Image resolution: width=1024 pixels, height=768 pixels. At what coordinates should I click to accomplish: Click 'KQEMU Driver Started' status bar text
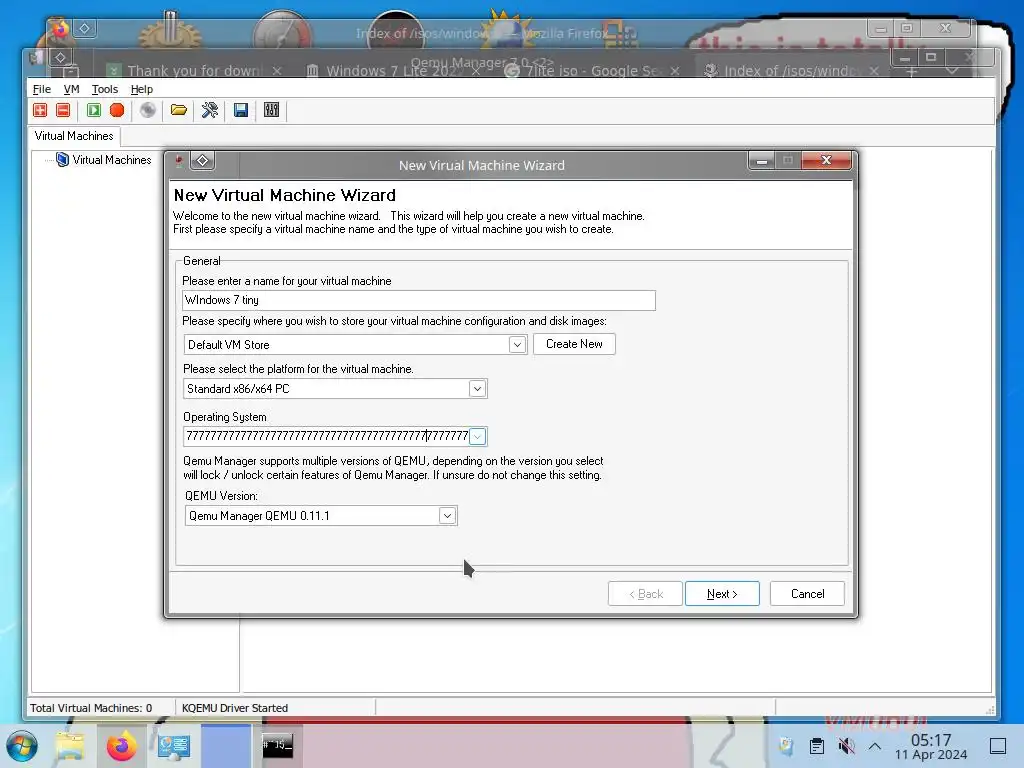pos(234,708)
